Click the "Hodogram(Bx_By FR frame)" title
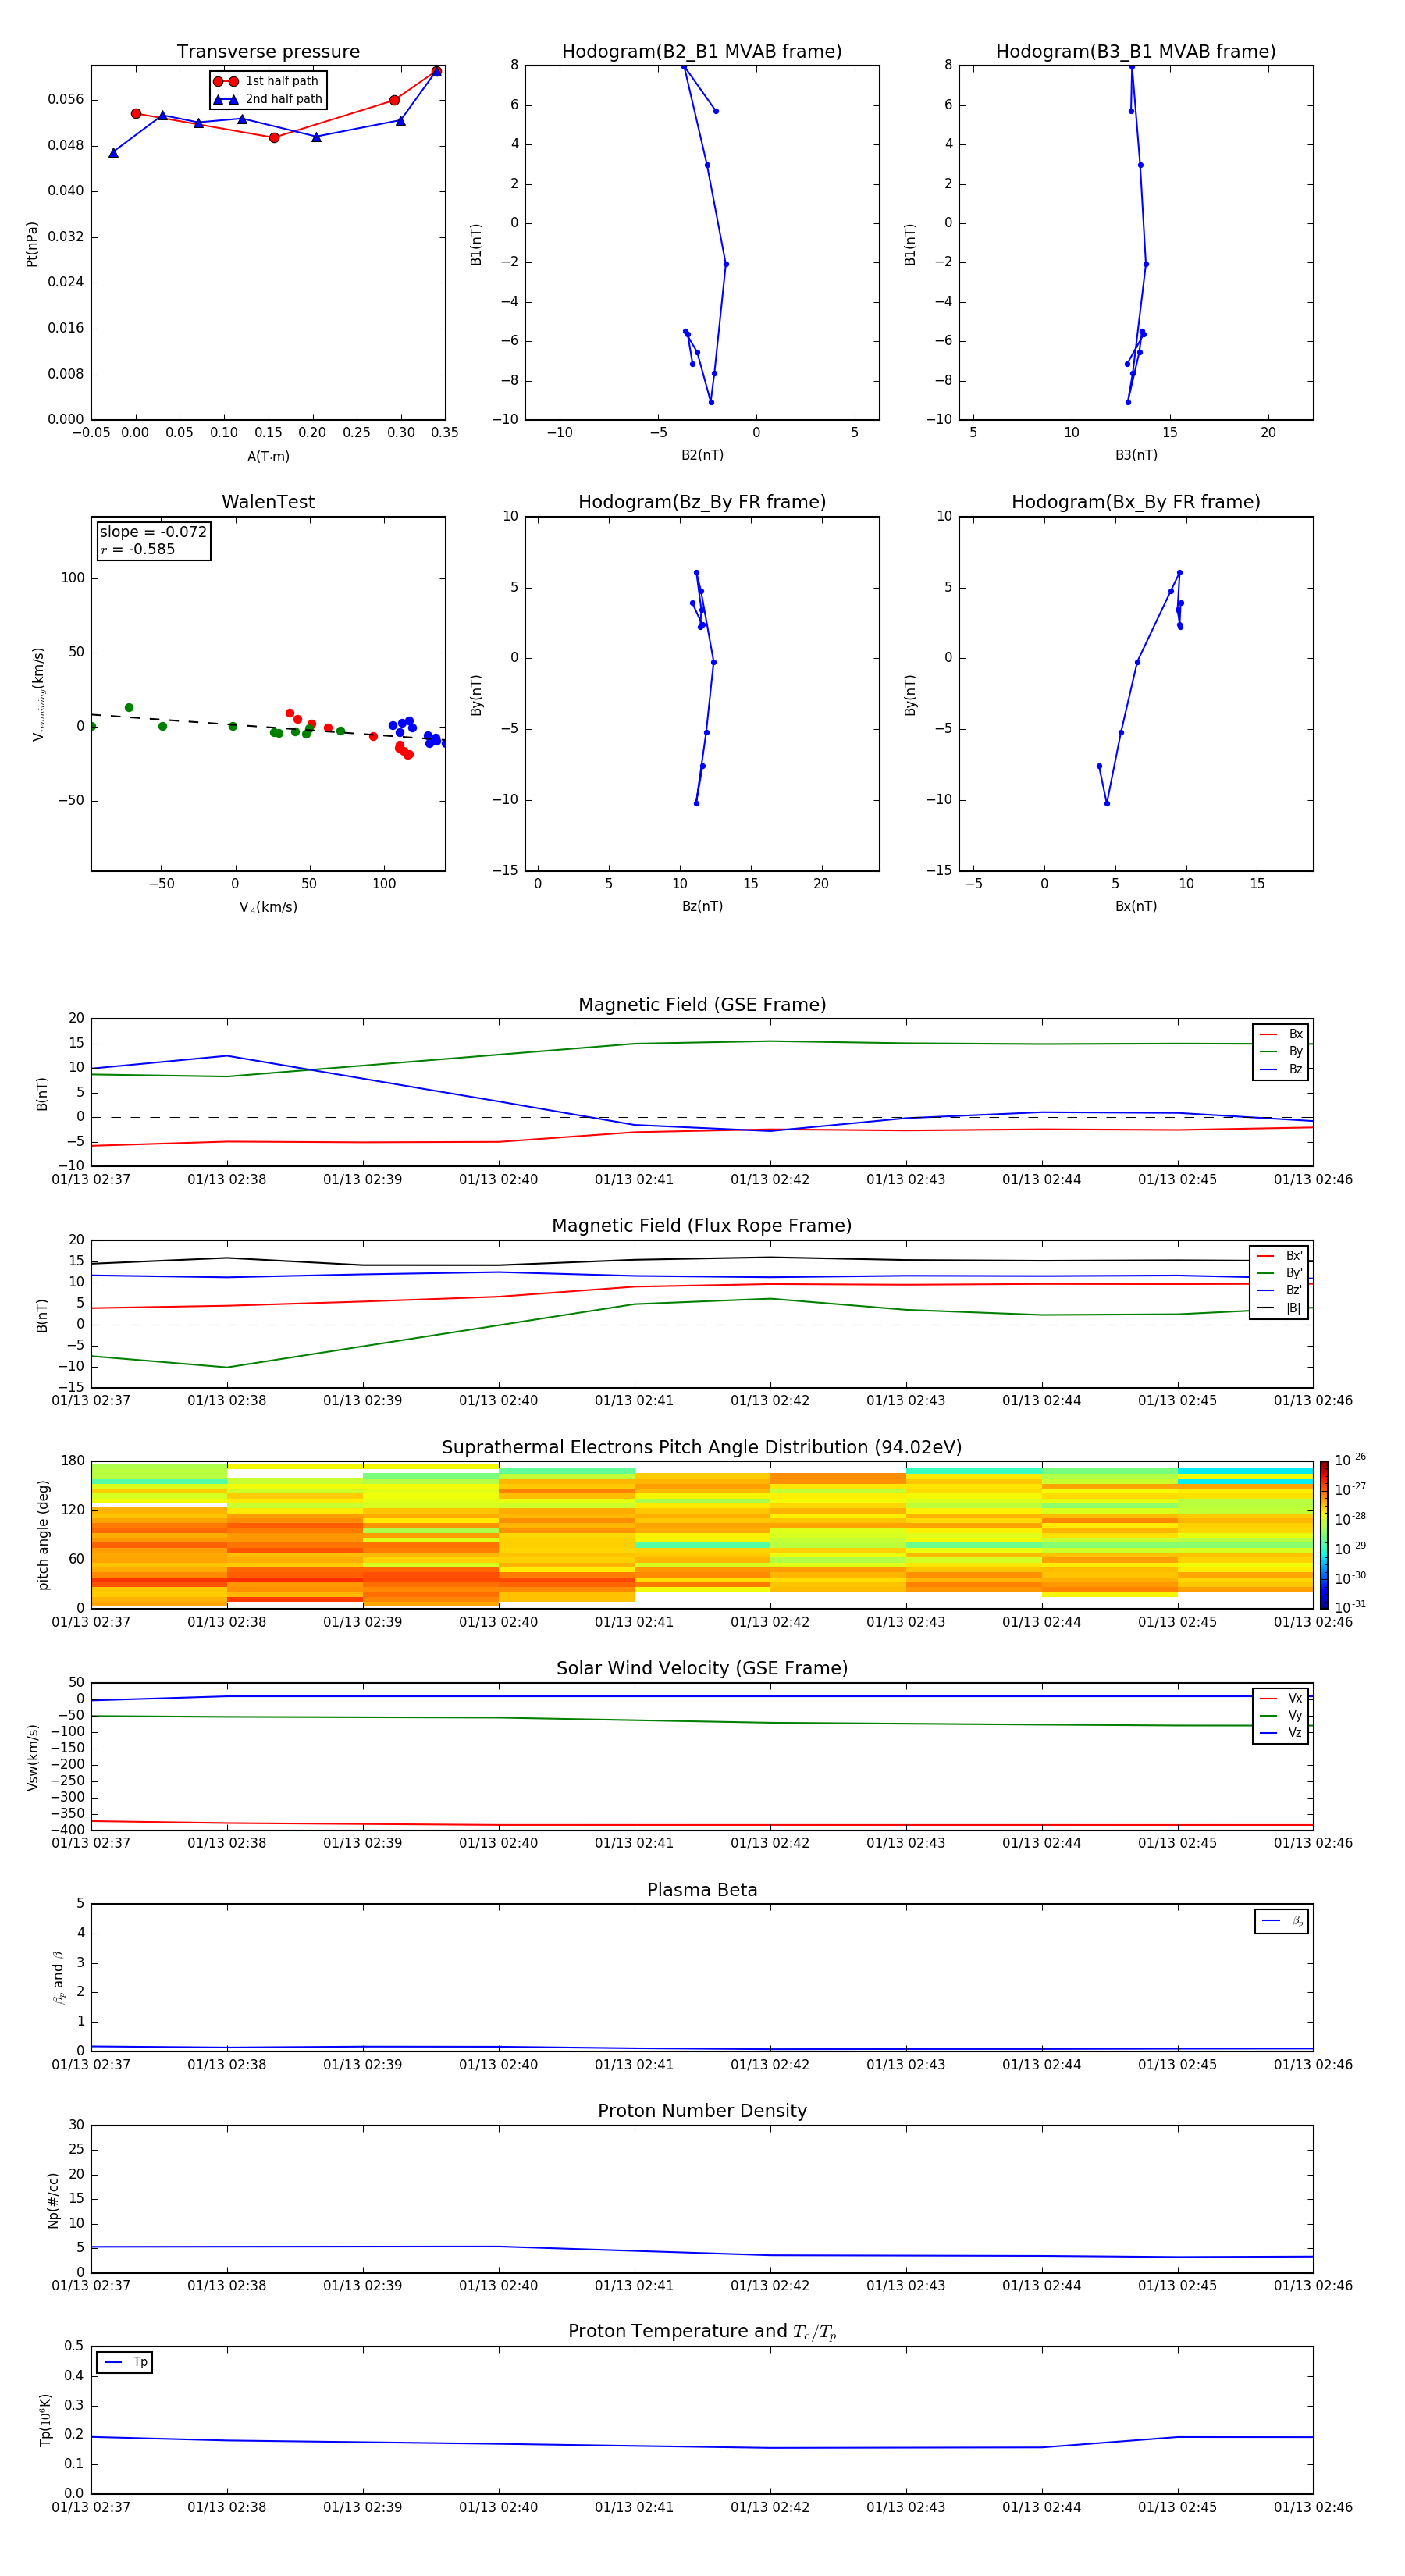 1136,502
